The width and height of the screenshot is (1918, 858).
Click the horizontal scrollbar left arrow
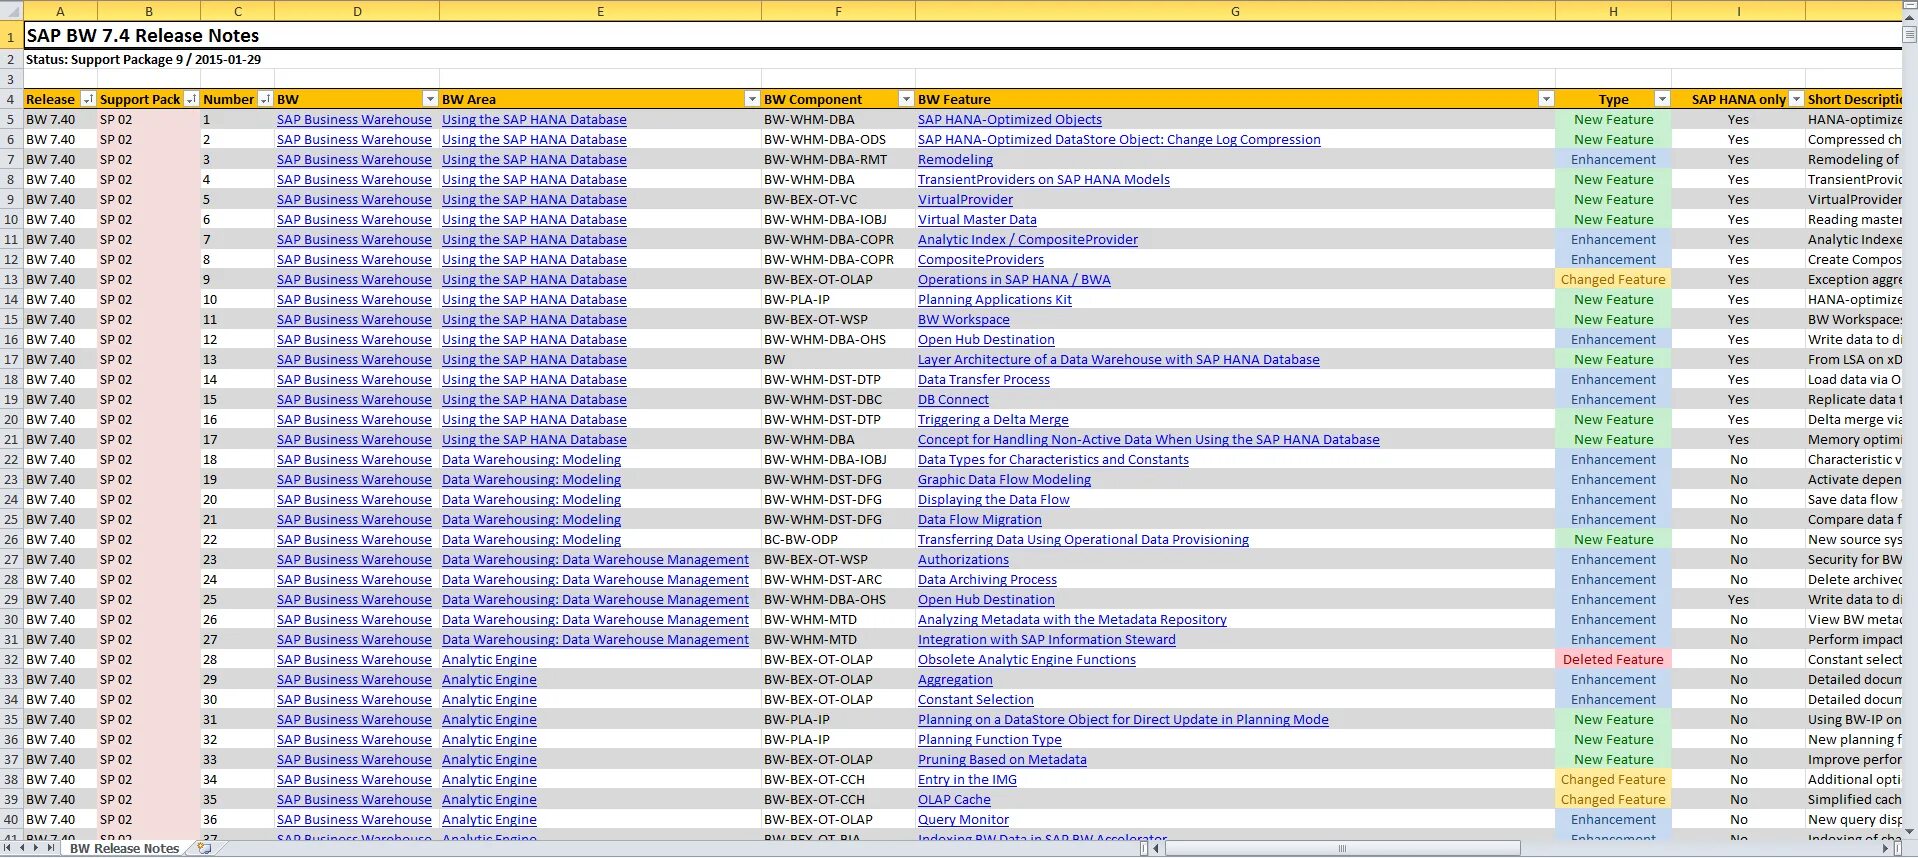(x=1157, y=848)
